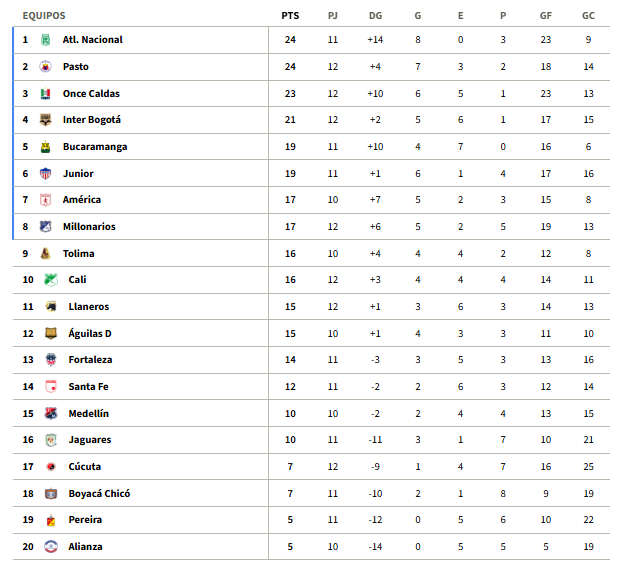This screenshot has height=567, width=626.
Task: Click the Atl. Nacional team crest
Action: 45,40
